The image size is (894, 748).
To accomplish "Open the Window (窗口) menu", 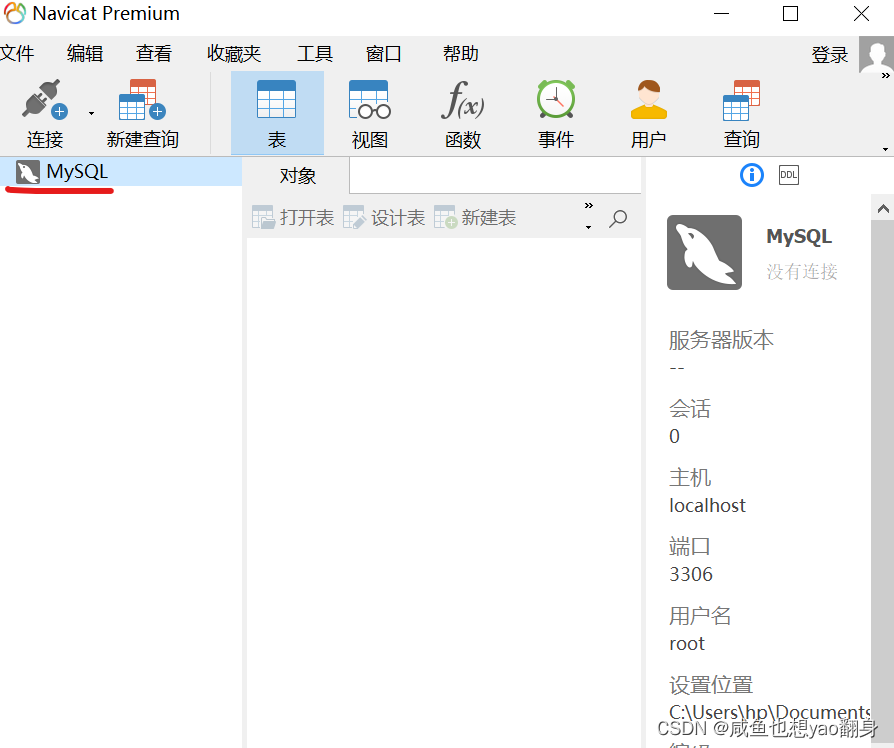I will point(384,54).
